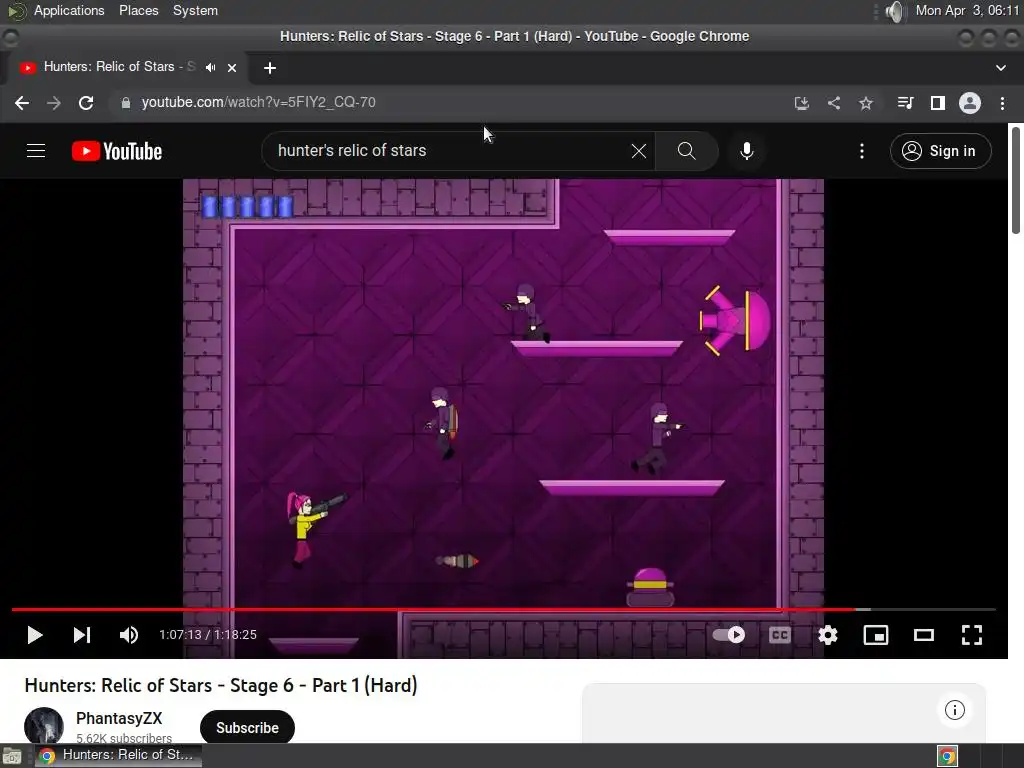This screenshot has width=1024, height=768.
Task: Open the info icon on card
Action: coord(955,710)
